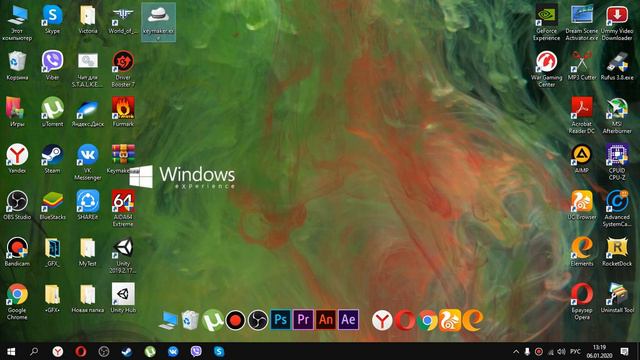This screenshot has height=360, width=640.
Task: Open the Unity 2019.2.17 shortcut
Action: pos(123,255)
